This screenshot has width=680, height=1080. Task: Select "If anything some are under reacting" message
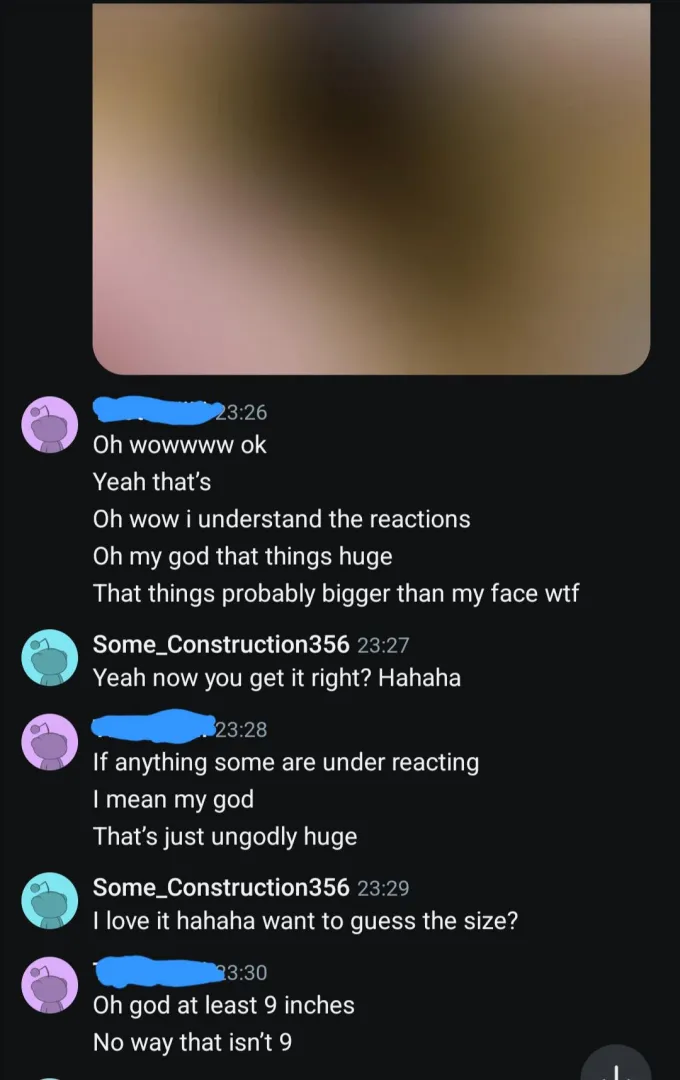[x=286, y=762]
